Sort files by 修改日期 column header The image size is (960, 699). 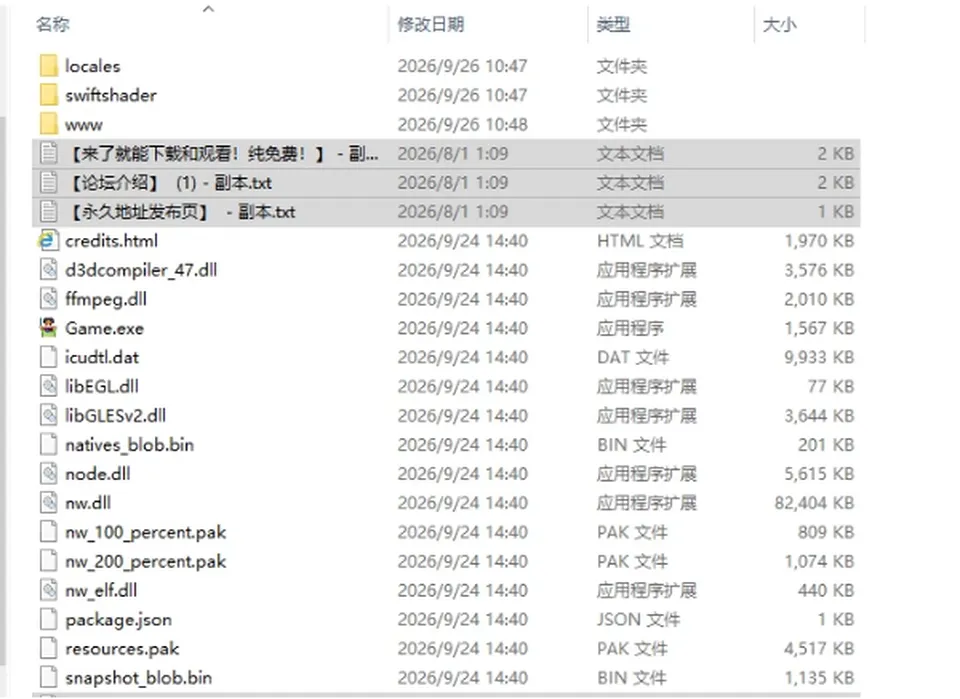pyautogui.click(x=430, y=24)
